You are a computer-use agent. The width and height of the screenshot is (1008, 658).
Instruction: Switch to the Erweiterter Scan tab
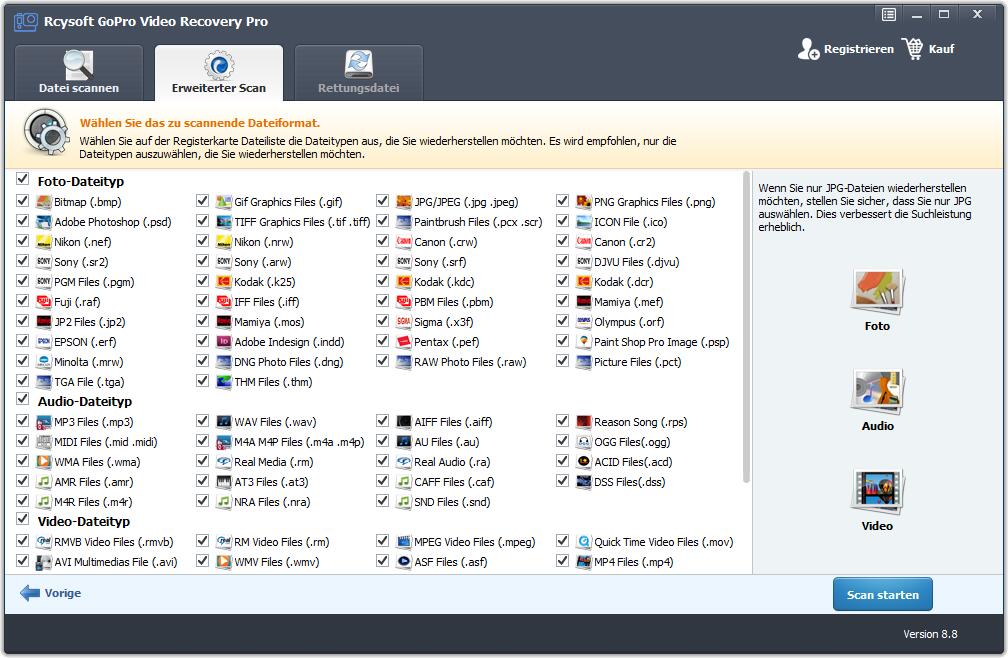219,73
